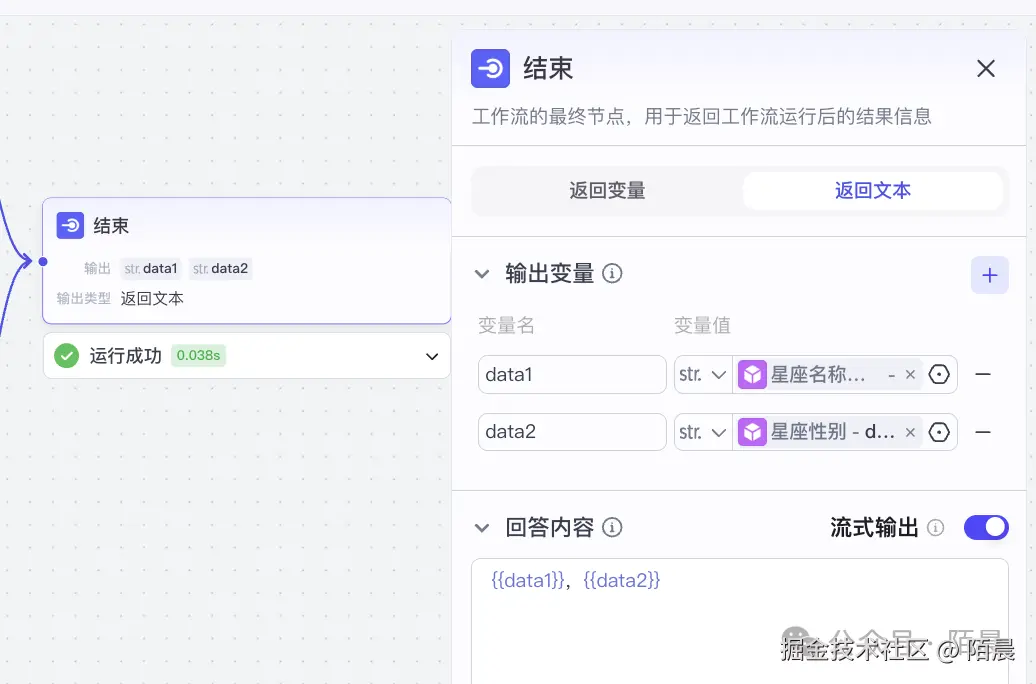This screenshot has width=1036, height=684.
Task: Enable or disable 流式输出 streaming output
Action: point(987,527)
